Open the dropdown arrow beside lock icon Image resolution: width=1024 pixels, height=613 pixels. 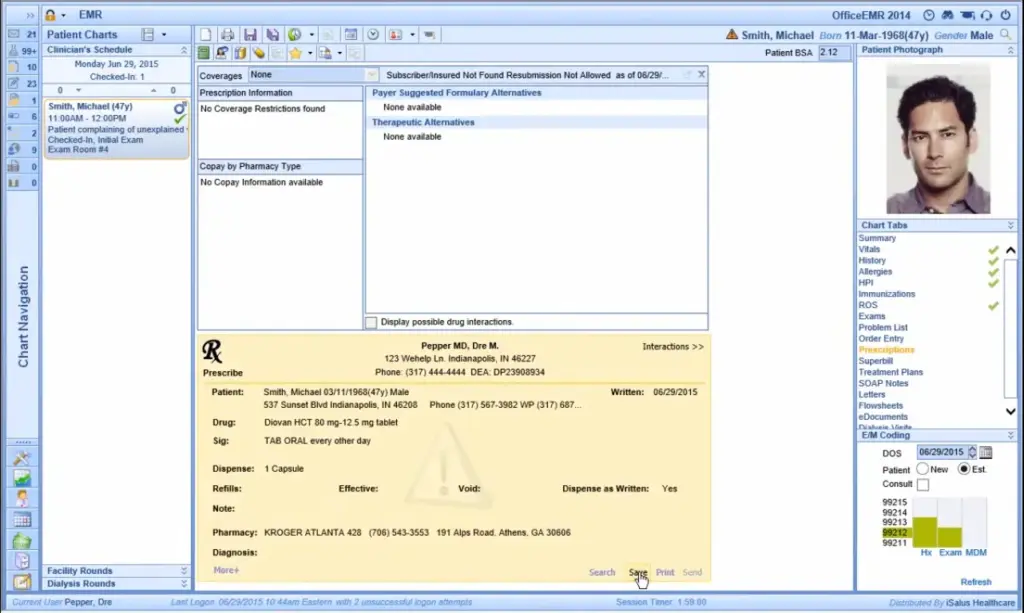pos(63,15)
